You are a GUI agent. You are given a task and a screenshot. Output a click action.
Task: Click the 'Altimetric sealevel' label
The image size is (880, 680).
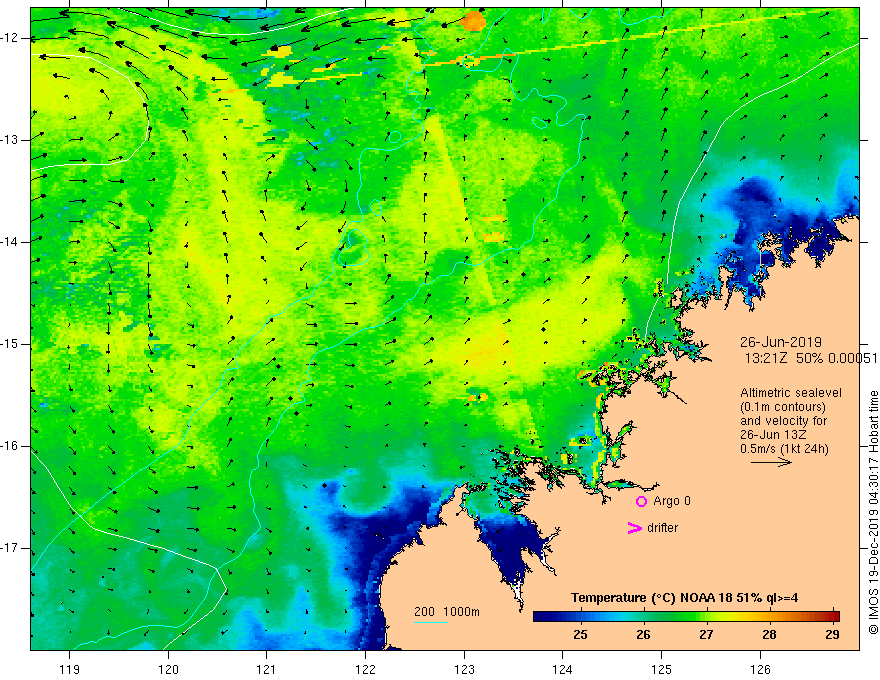(791, 393)
